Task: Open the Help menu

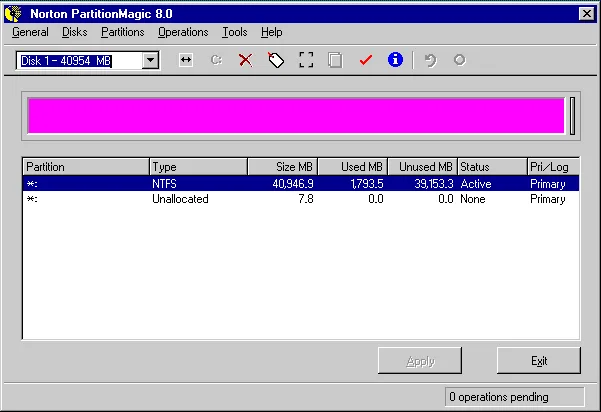Action: (271, 32)
